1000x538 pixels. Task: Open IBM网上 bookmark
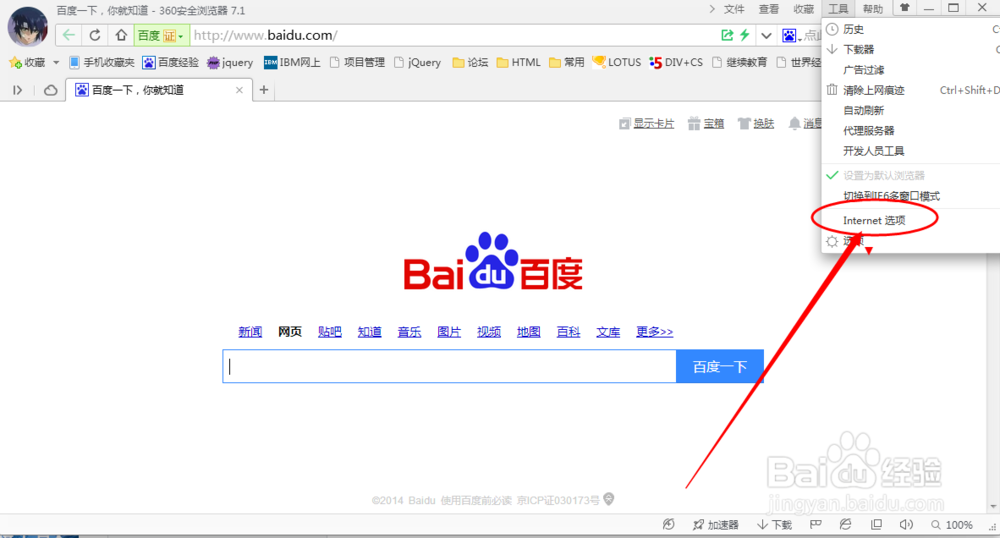(x=292, y=62)
